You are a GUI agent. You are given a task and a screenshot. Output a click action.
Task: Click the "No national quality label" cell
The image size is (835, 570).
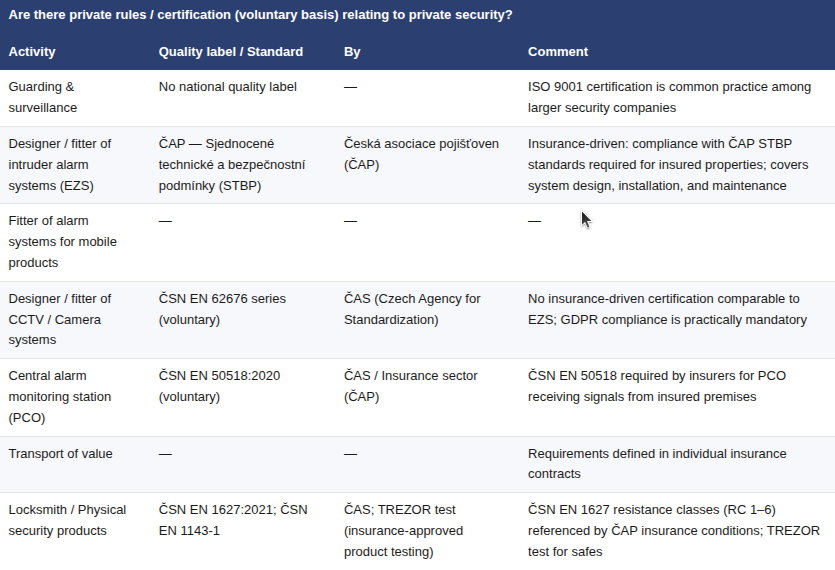pyautogui.click(x=228, y=87)
